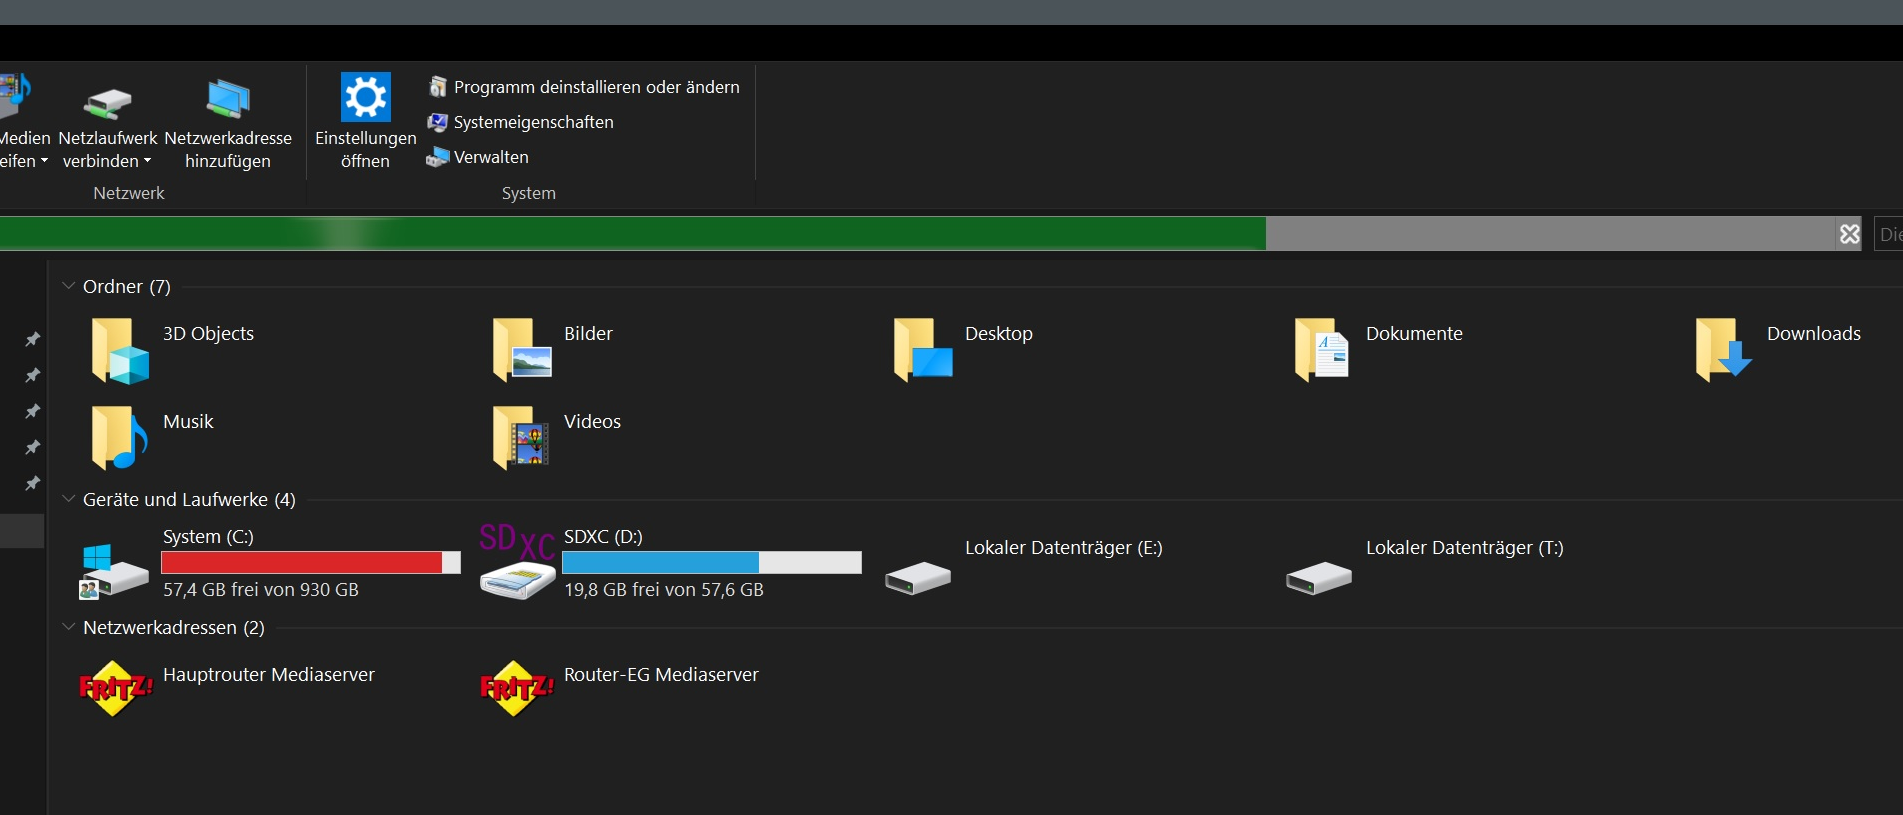Click the 'Geräte und Laufwerke (4)' header text
Image resolution: width=1903 pixels, height=815 pixels.
point(189,500)
